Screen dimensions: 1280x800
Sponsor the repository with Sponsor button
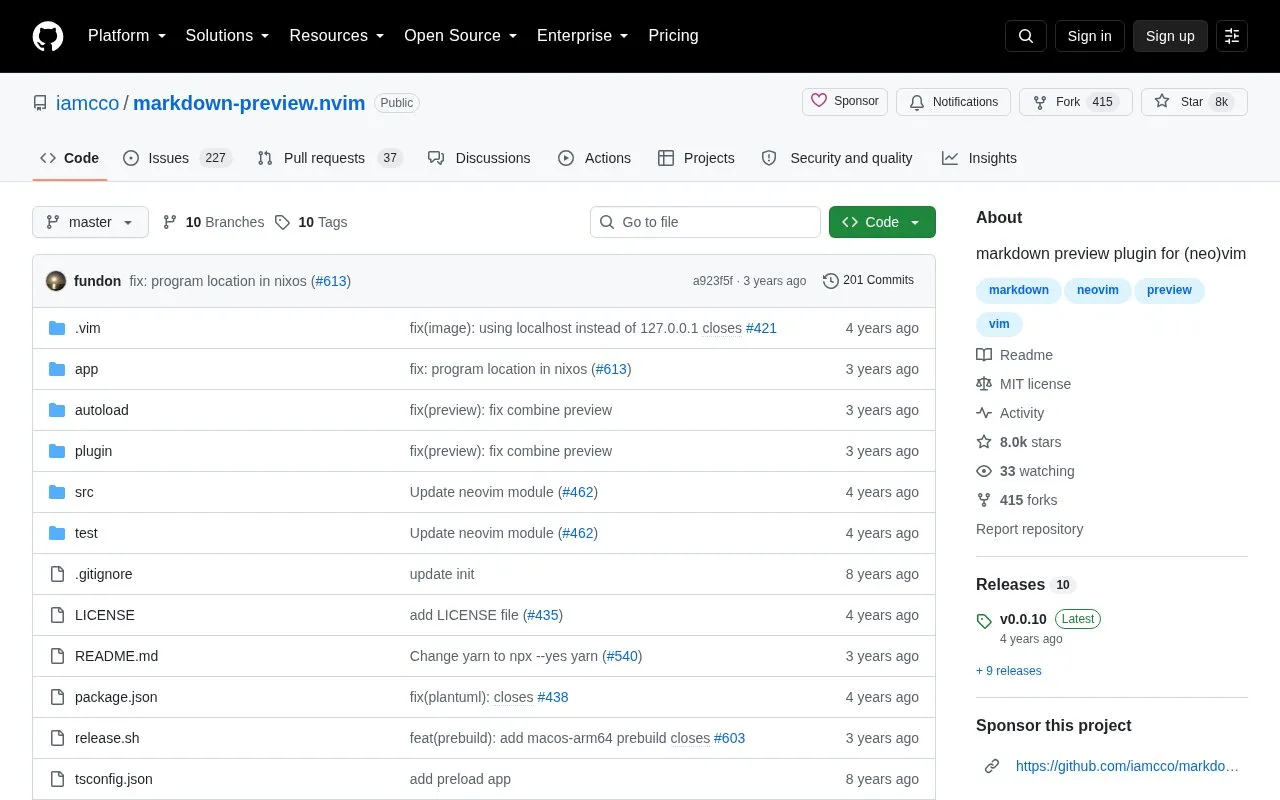click(845, 102)
